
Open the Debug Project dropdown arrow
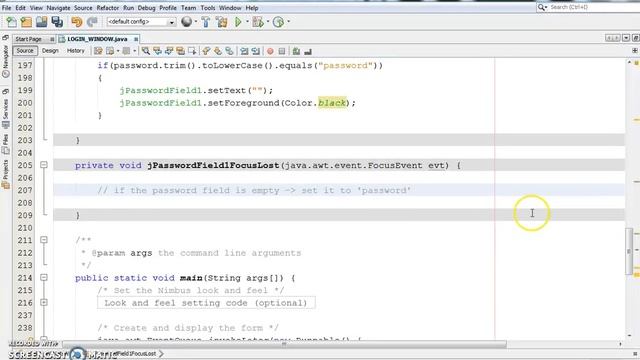[x=268, y=22]
